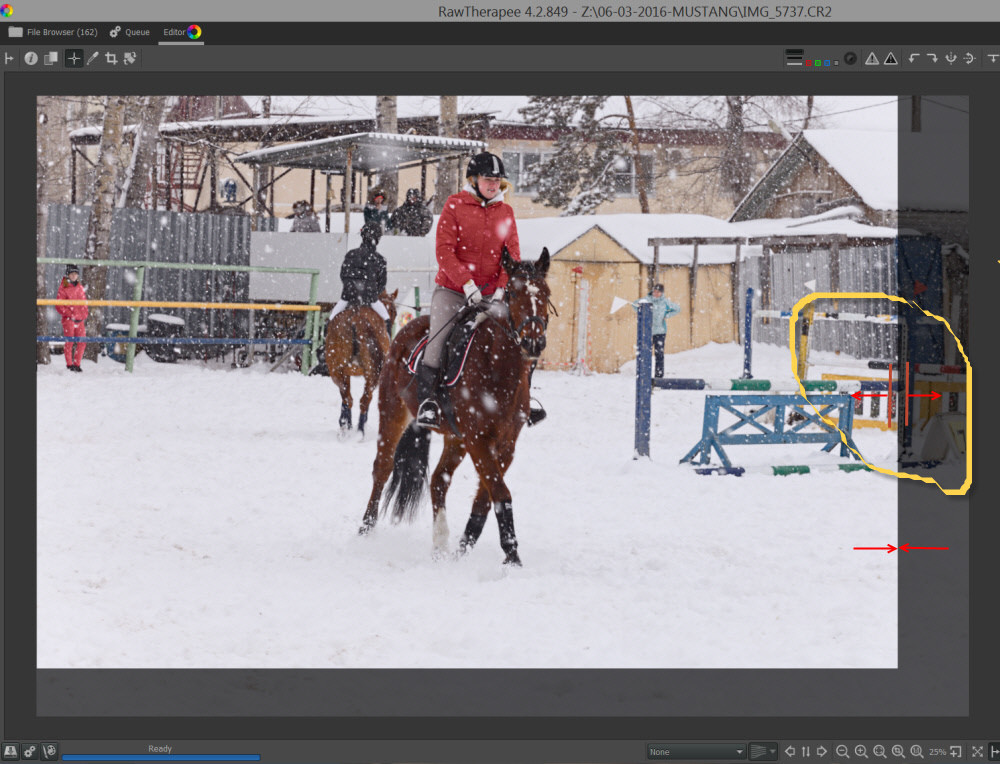This screenshot has height=764, width=1000.
Task: Enable clipped shadow indication
Action: (891, 59)
